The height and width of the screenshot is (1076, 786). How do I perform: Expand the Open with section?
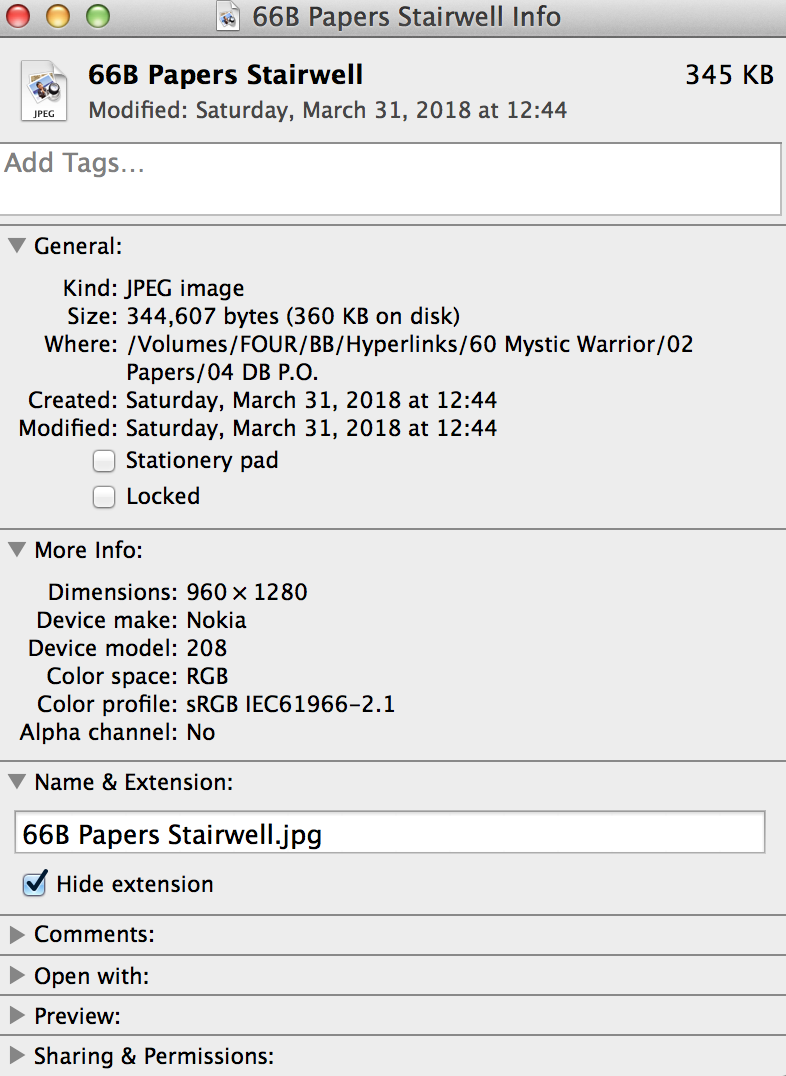(x=17, y=975)
